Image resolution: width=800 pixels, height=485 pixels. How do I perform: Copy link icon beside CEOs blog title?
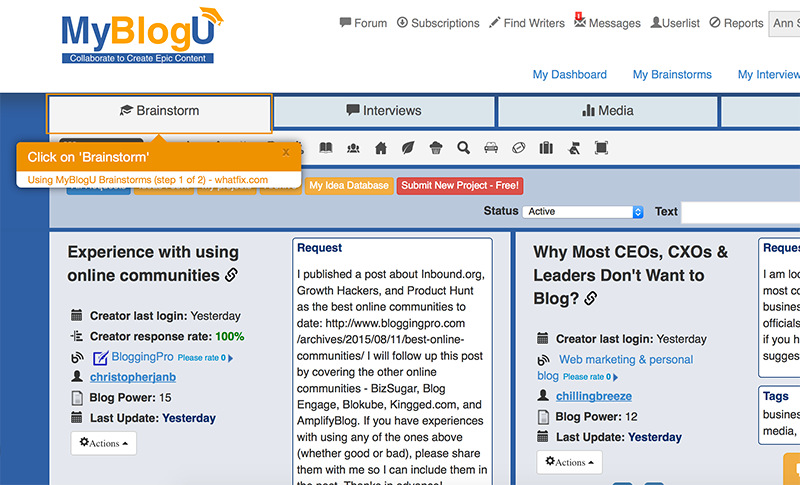pos(590,298)
